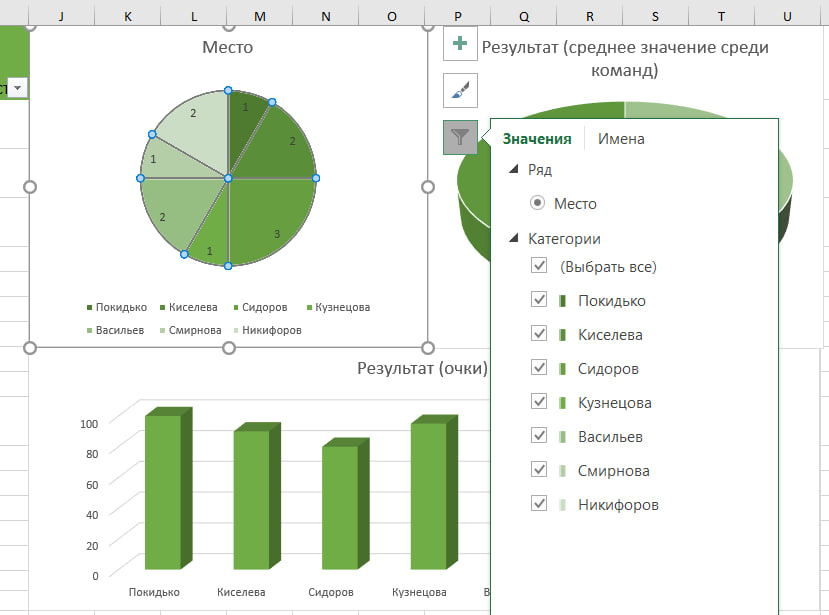This screenshot has width=829, height=615.
Task: Collapse the Ряд section
Action: (x=514, y=170)
